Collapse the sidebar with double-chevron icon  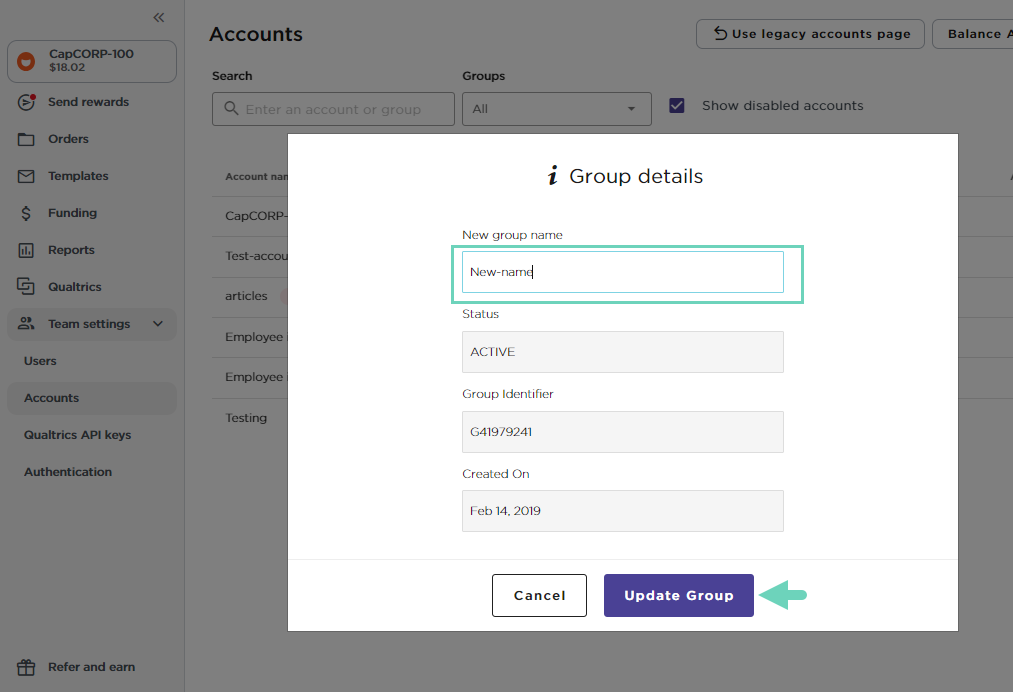(159, 18)
